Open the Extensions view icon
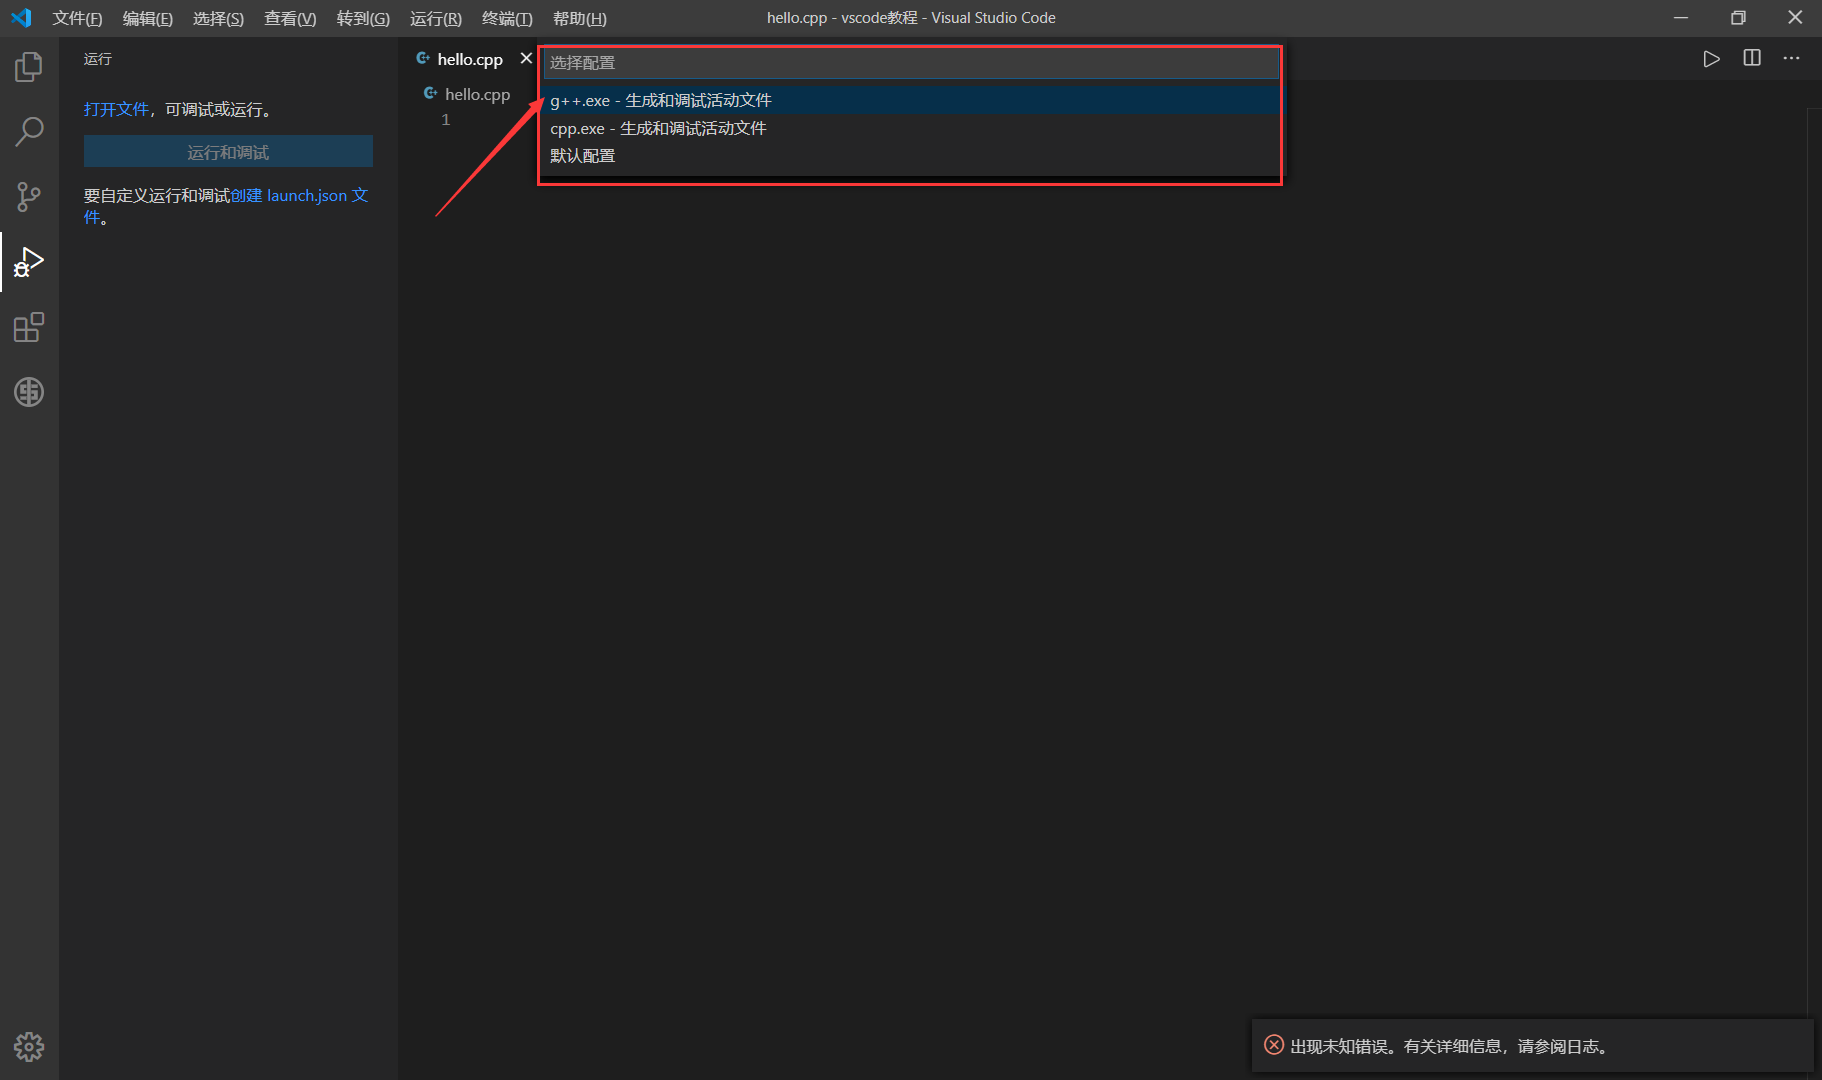Image resolution: width=1822 pixels, height=1080 pixels. (29, 327)
